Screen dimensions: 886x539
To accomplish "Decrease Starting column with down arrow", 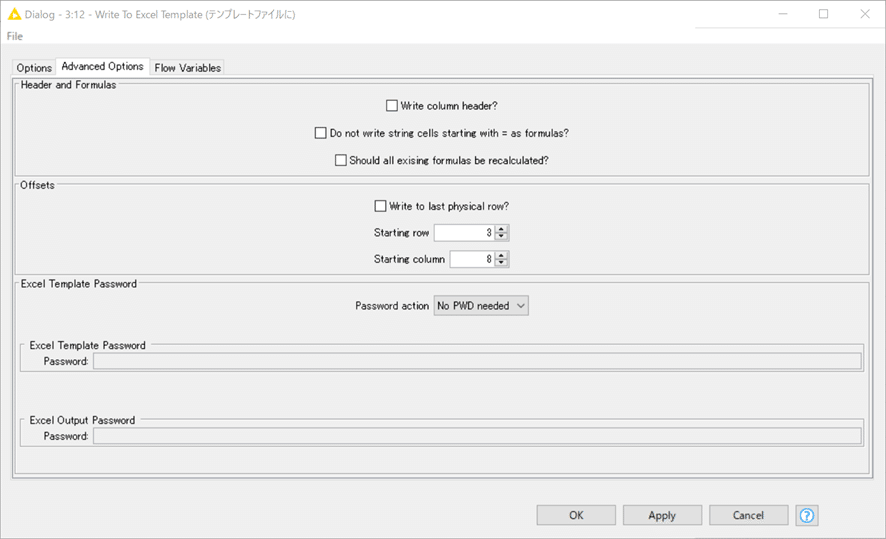I will pyautogui.click(x=502, y=263).
